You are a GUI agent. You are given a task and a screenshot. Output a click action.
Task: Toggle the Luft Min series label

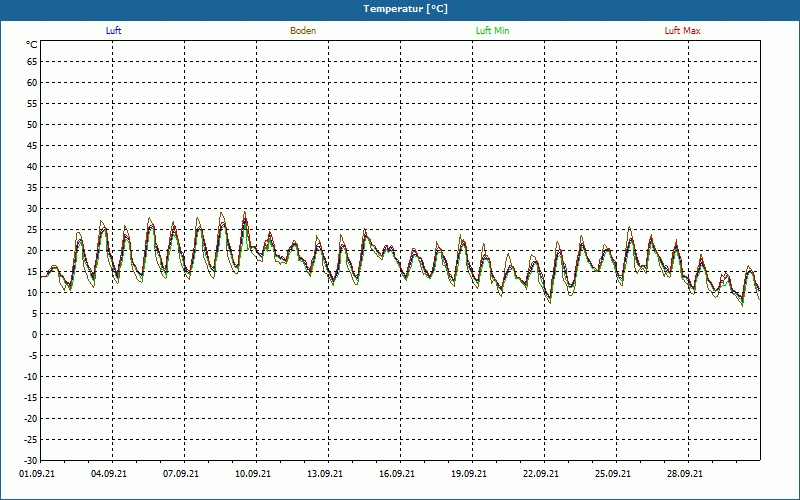492,31
